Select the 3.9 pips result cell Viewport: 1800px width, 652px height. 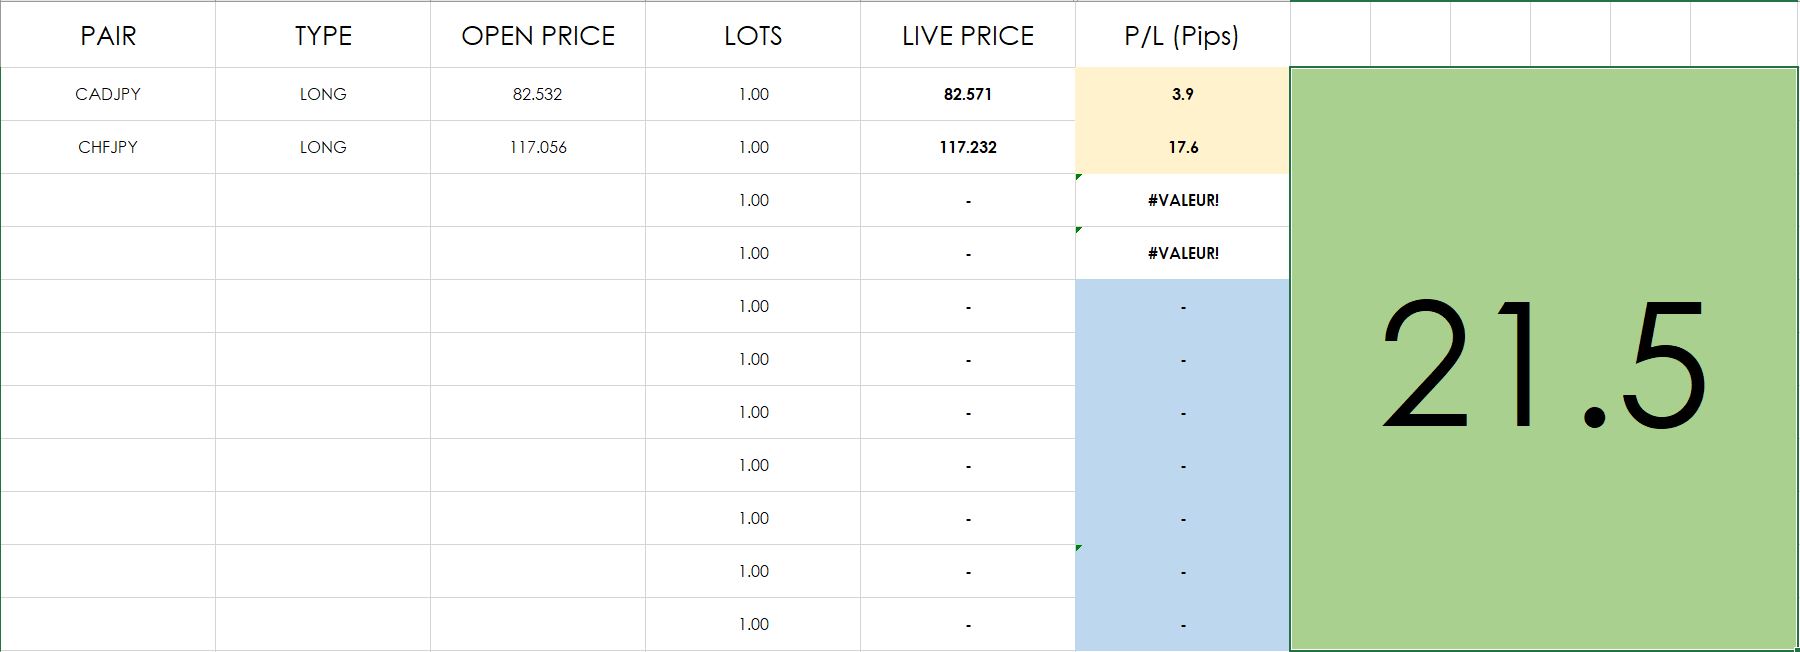point(1182,94)
